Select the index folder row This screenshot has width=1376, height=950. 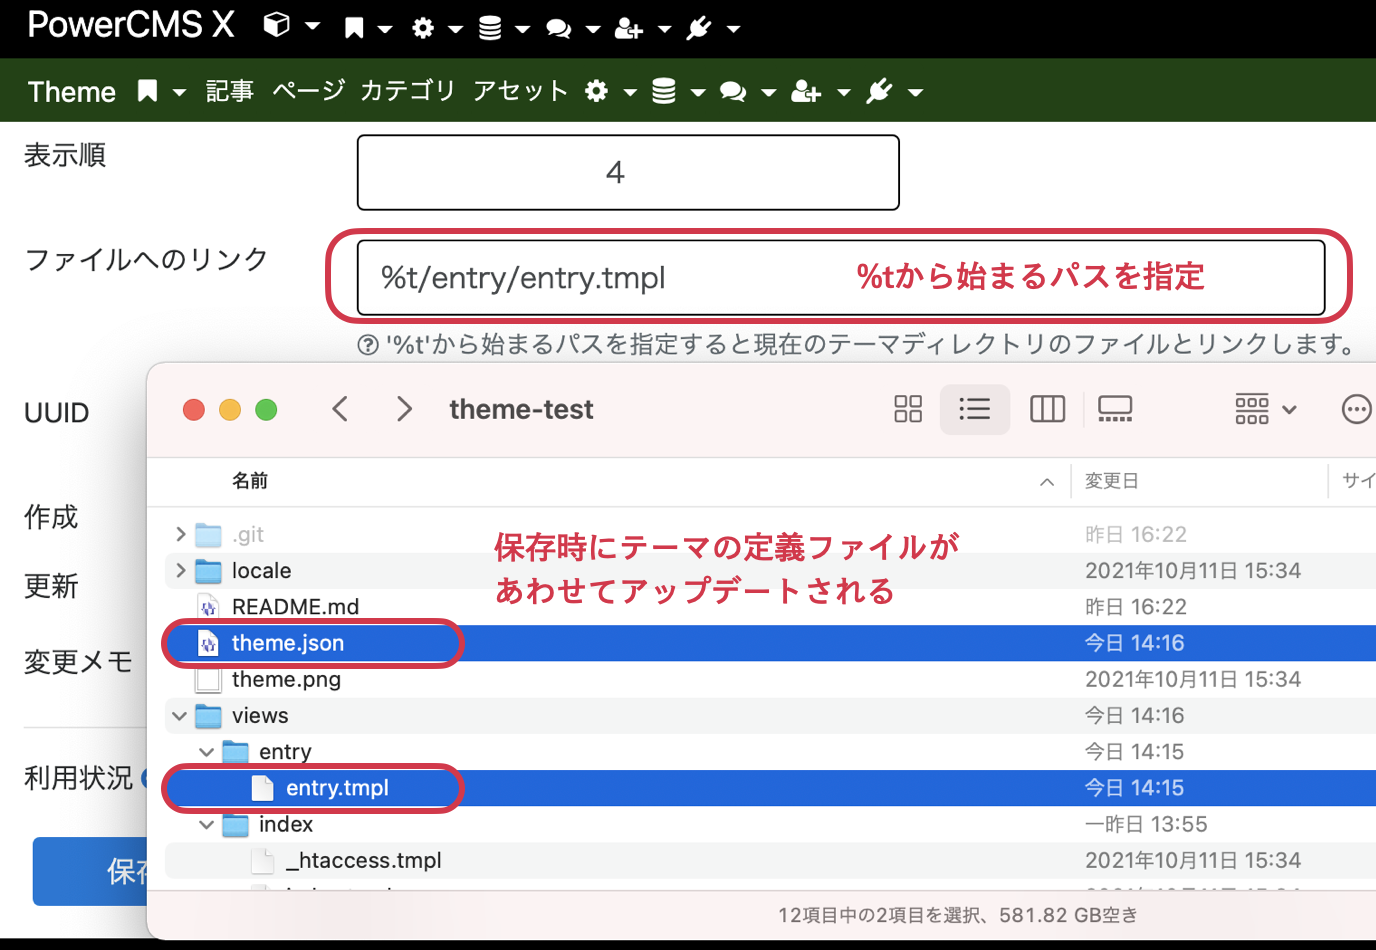pyautogui.click(x=770, y=825)
